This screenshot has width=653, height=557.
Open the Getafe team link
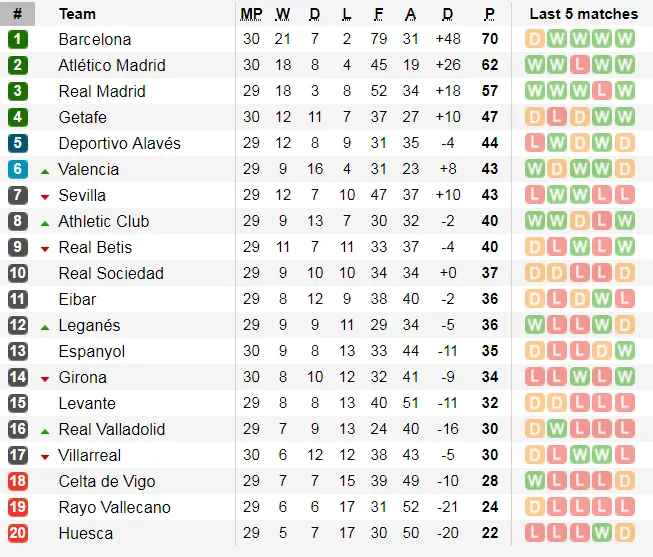point(83,117)
